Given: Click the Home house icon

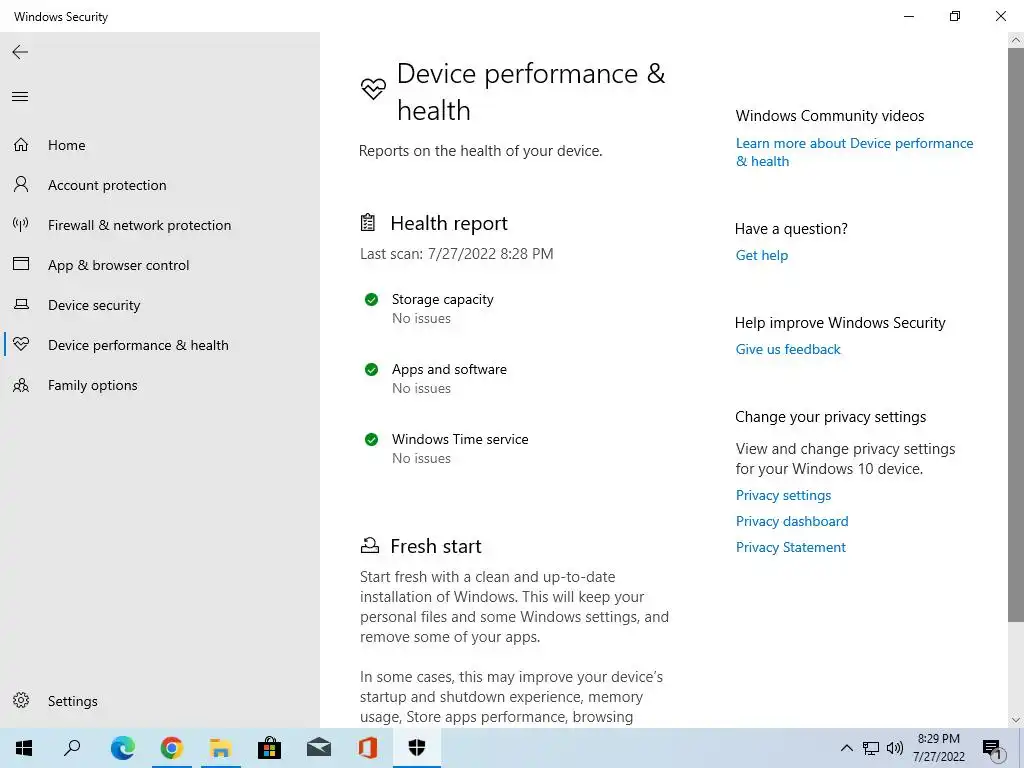Looking at the screenshot, I should pos(21,144).
